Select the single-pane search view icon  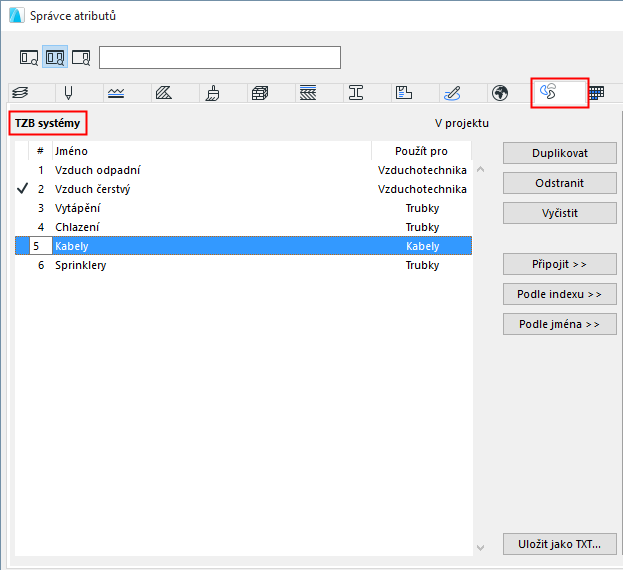[29, 57]
